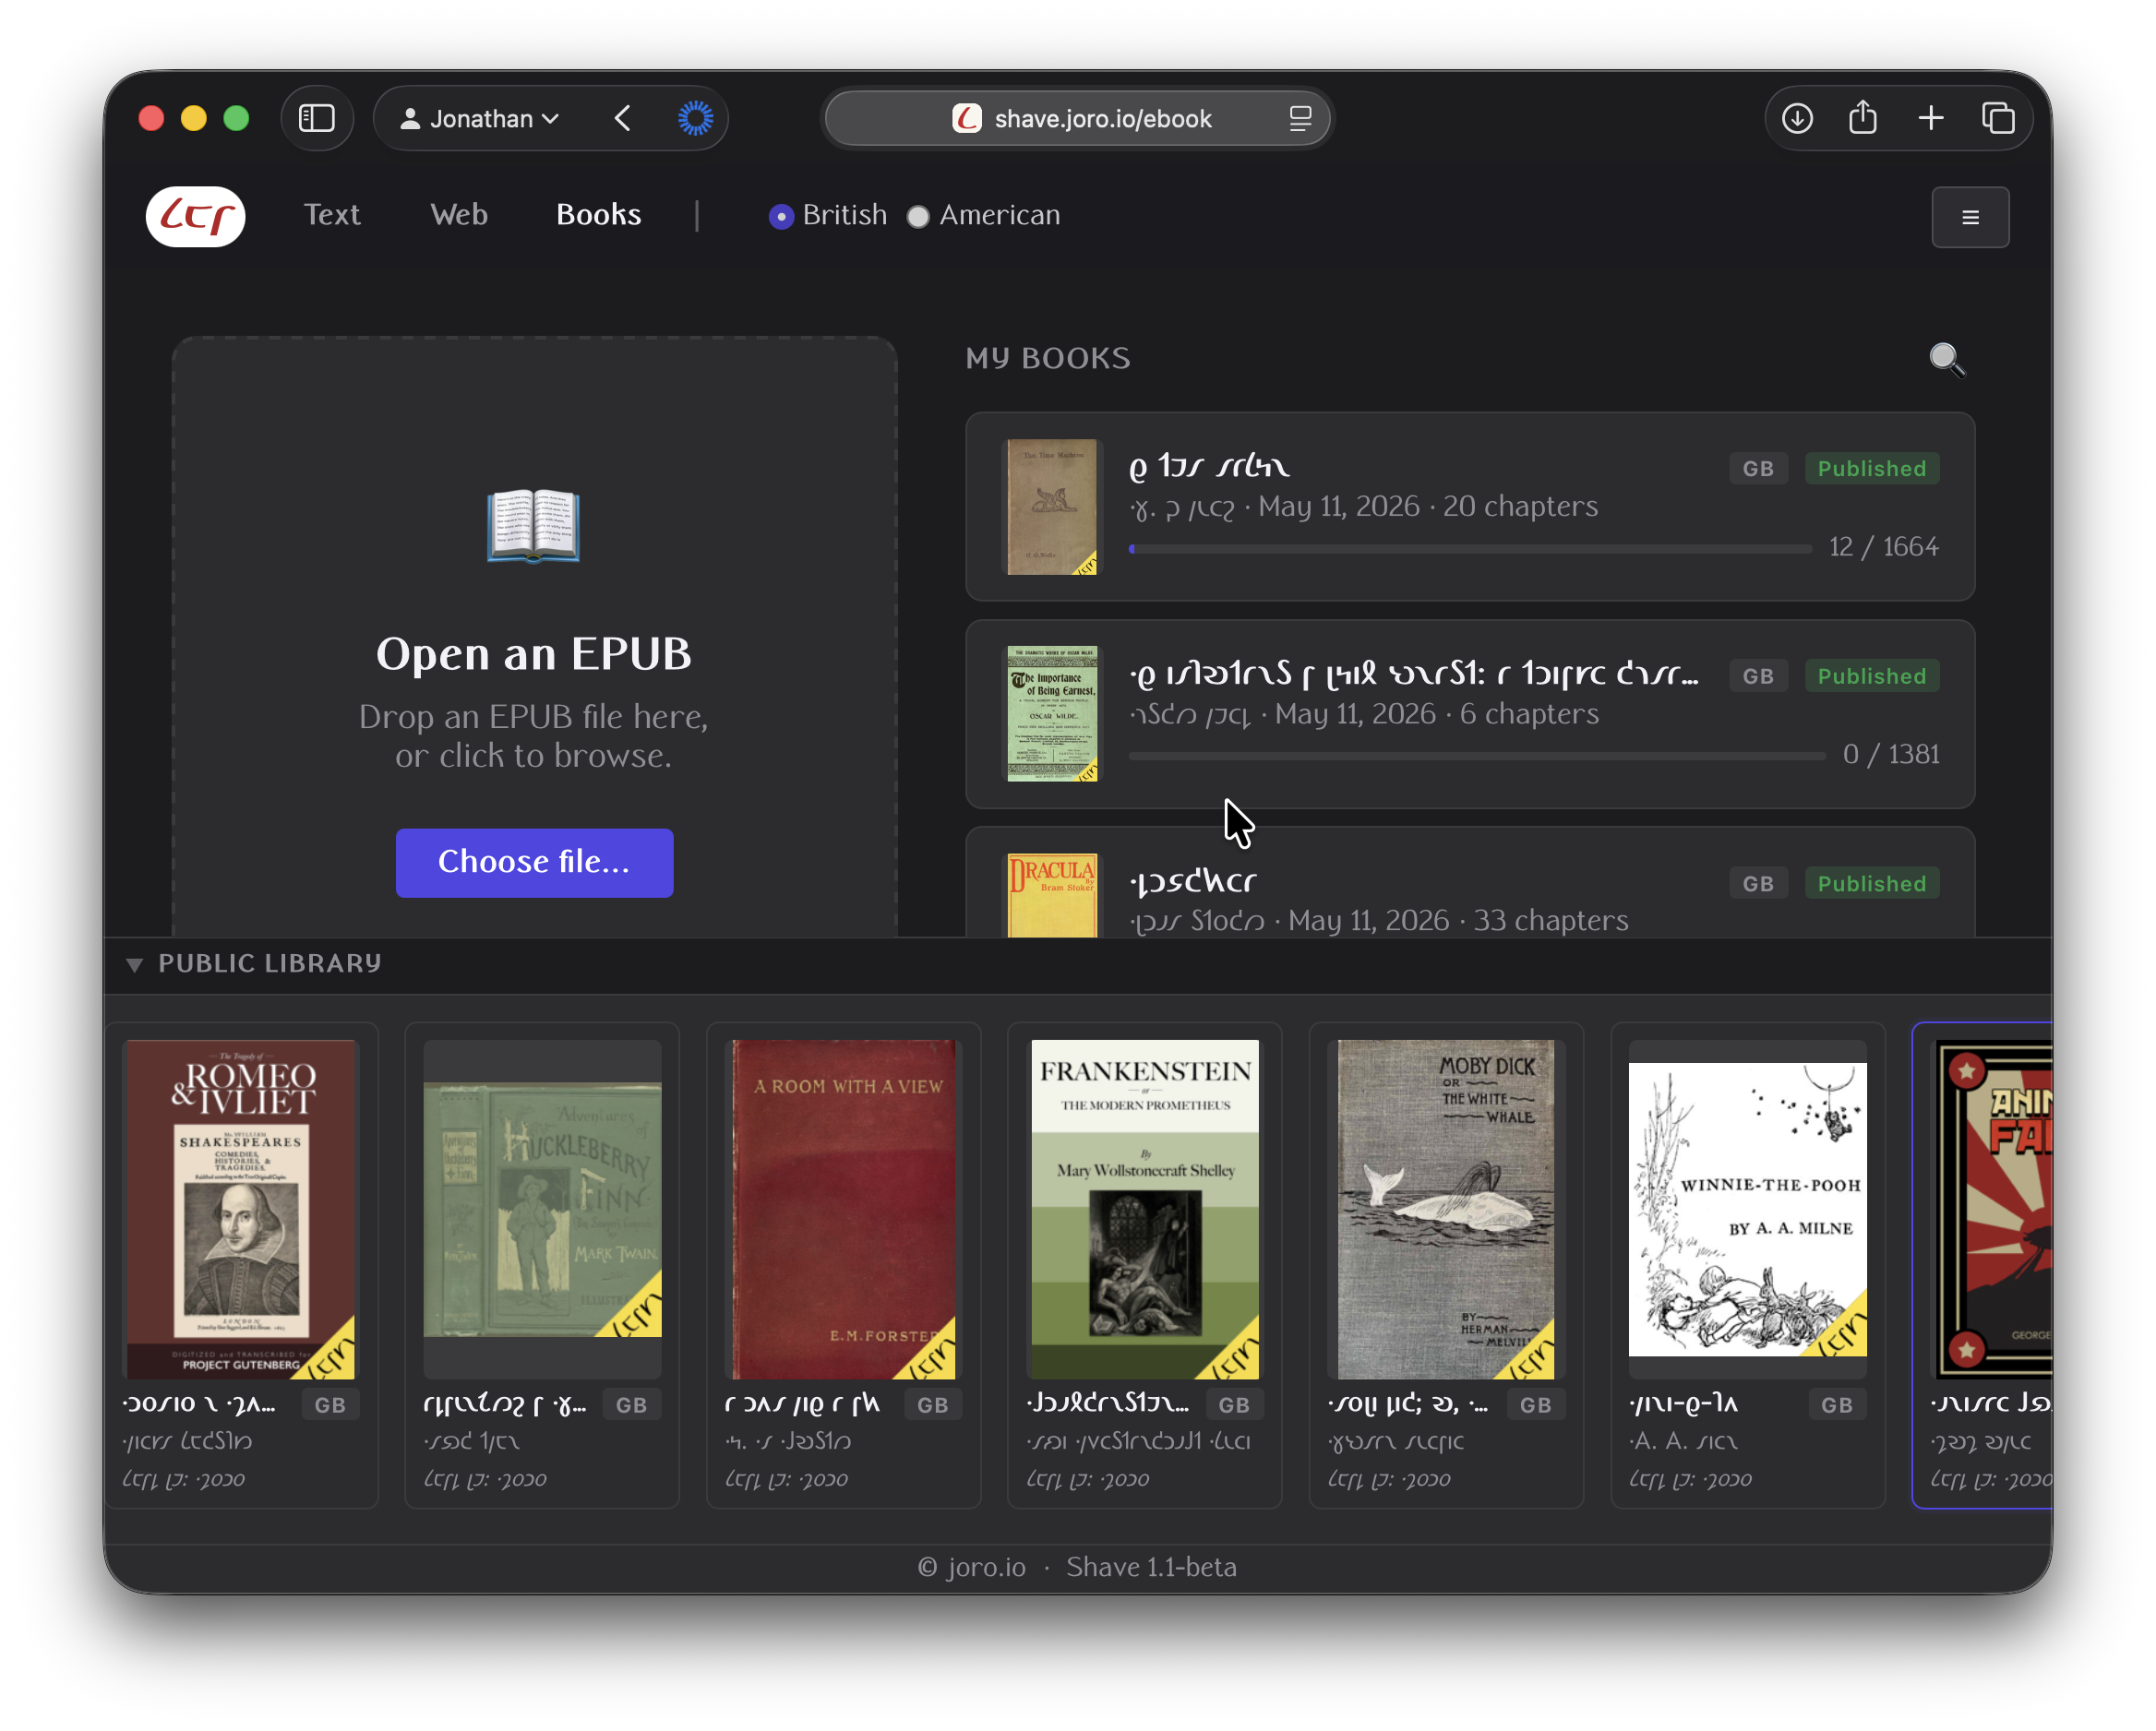The height and width of the screenshot is (1731, 2156).
Task: Click the Shave logo in the header
Action: click(x=195, y=216)
